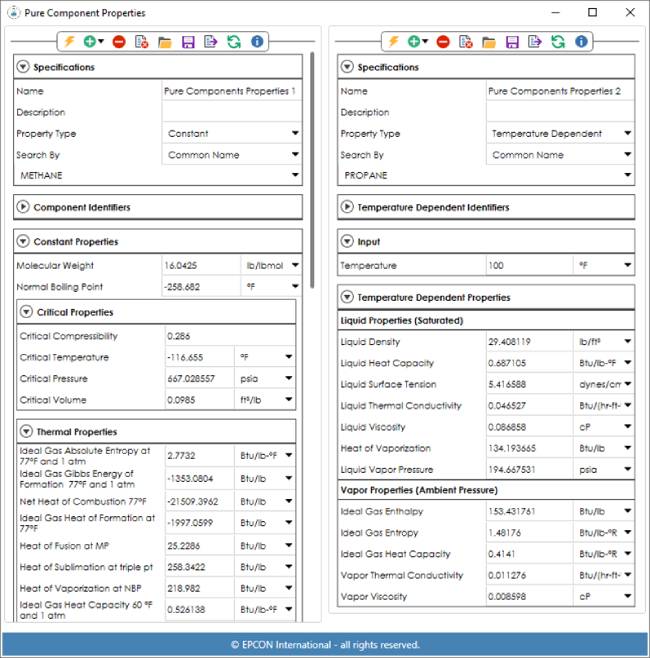
Task: Collapse the Thermal Properties section
Action: tap(26, 431)
